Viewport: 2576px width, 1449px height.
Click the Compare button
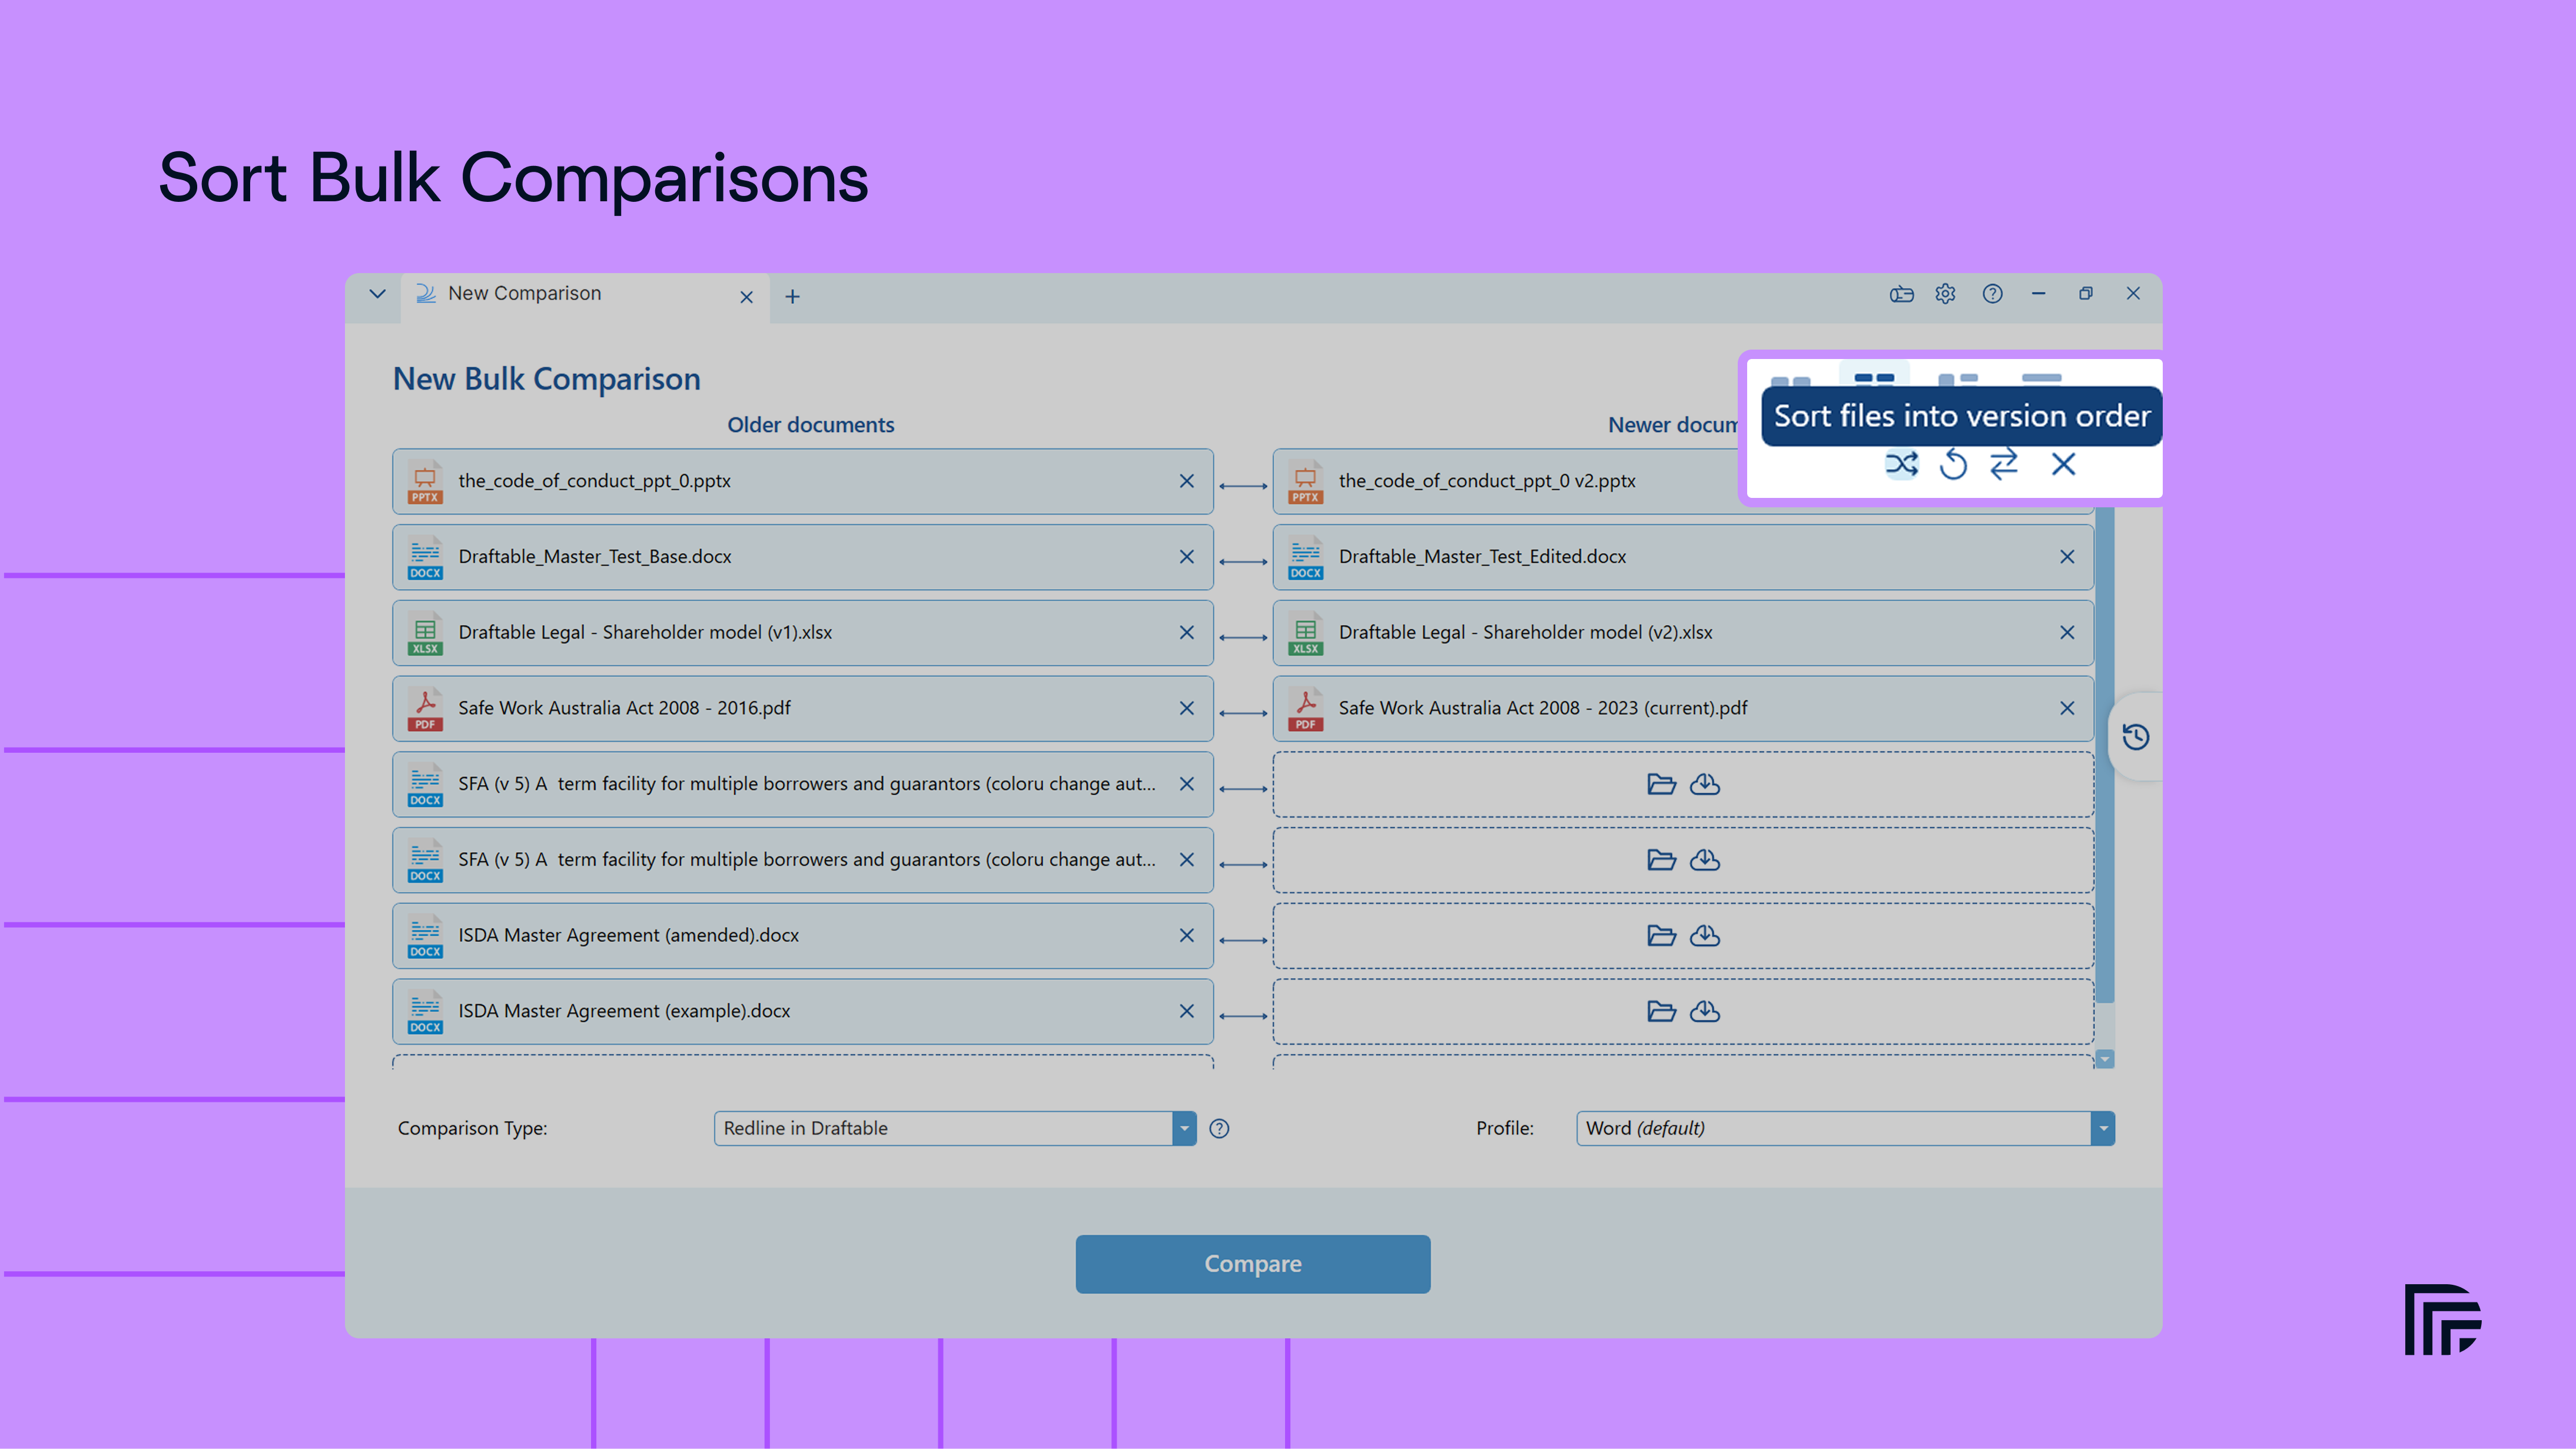pos(1253,1264)
